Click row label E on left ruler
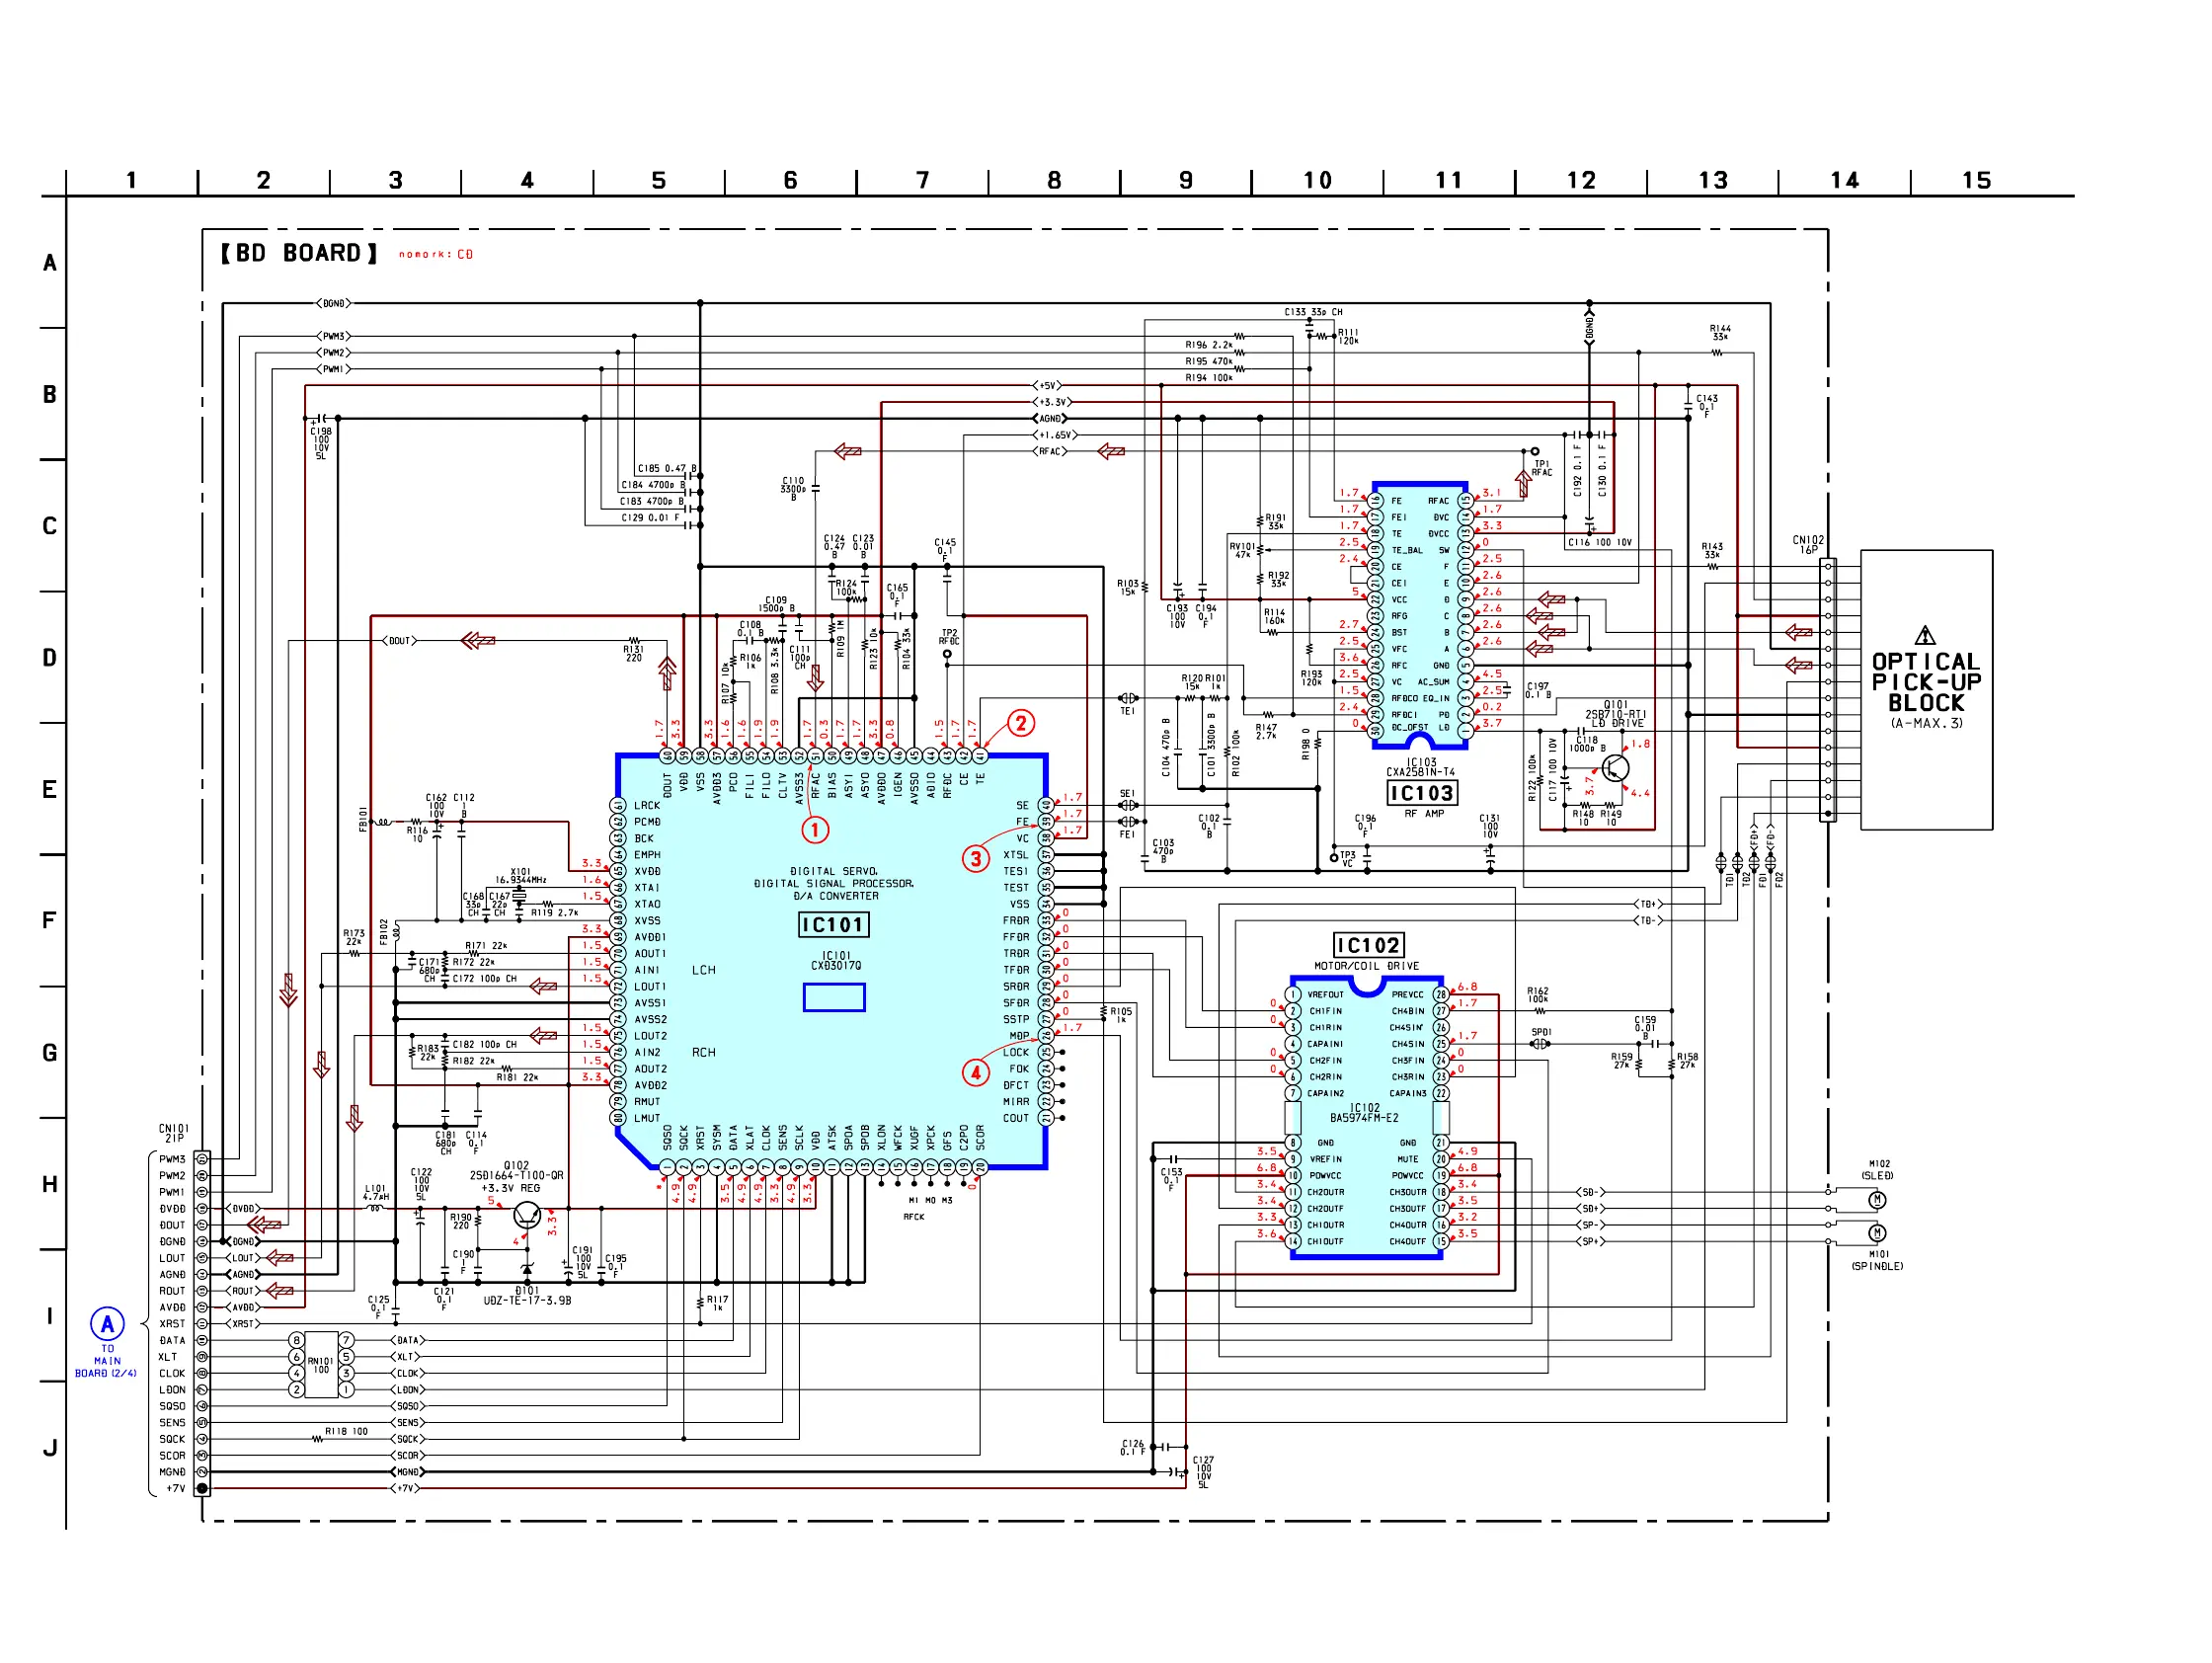2212x1663 pixels. (x=49, y=790)
